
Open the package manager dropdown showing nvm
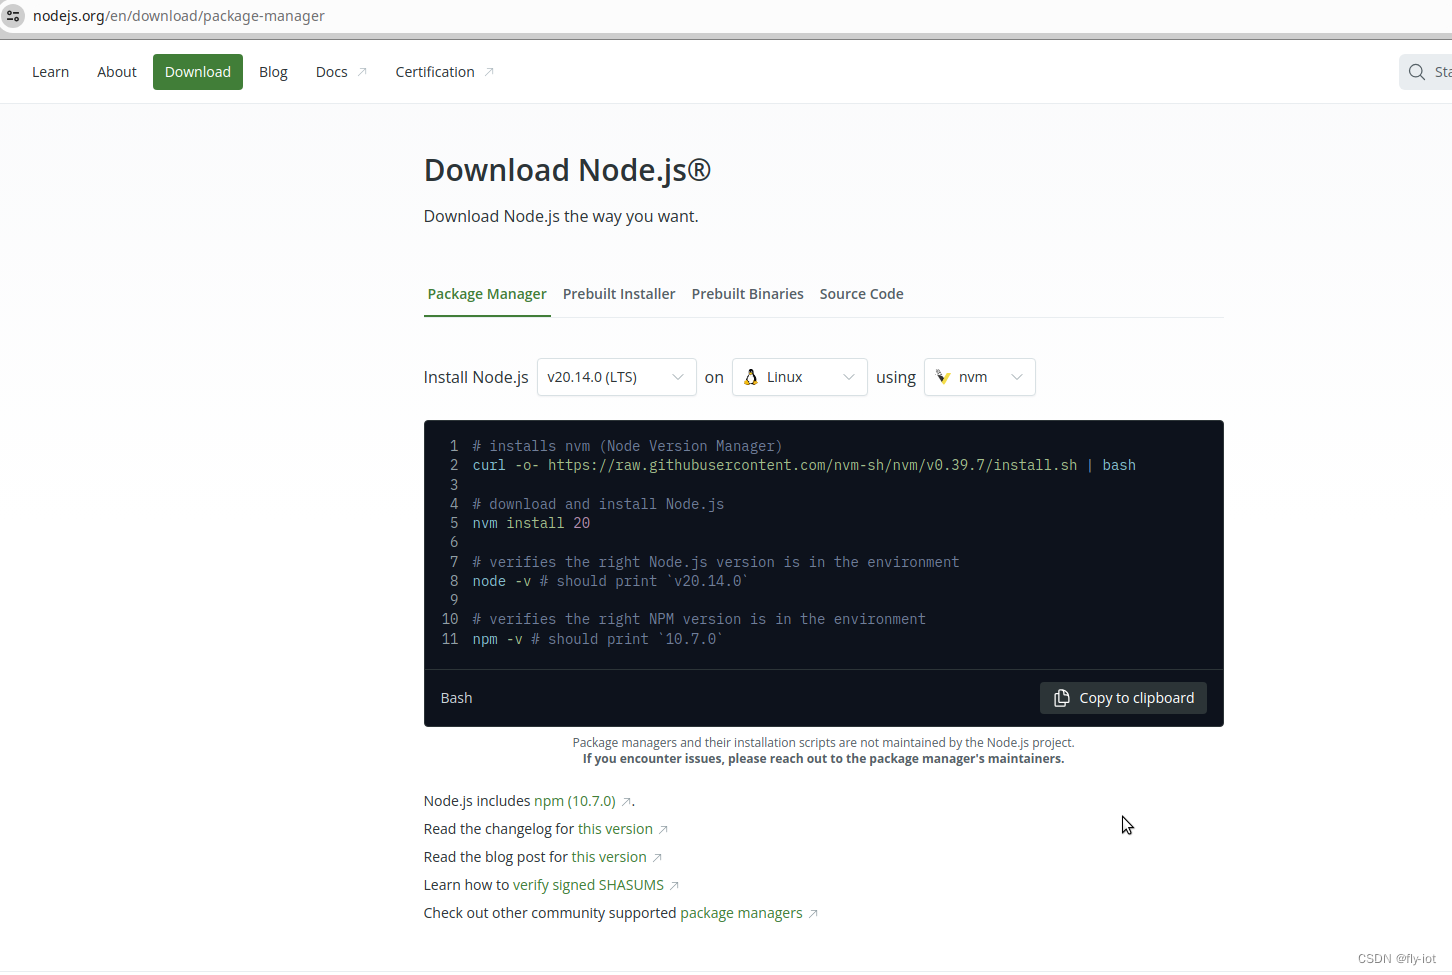(979, 377)
